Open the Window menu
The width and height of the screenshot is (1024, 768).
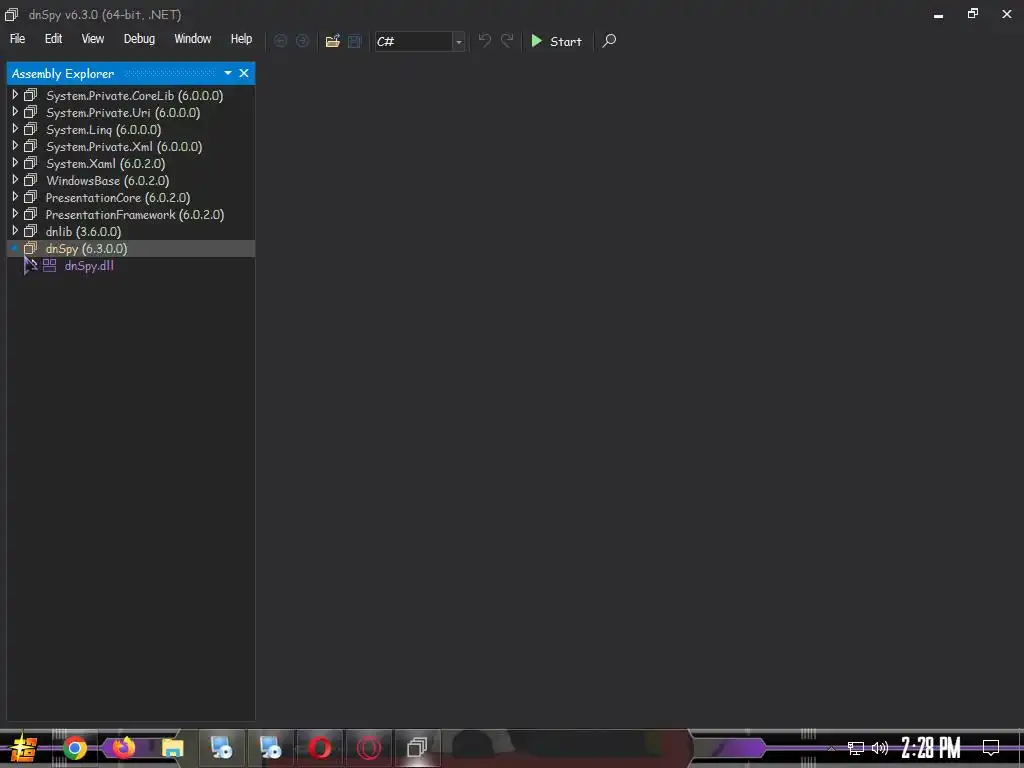click(193, 39)
